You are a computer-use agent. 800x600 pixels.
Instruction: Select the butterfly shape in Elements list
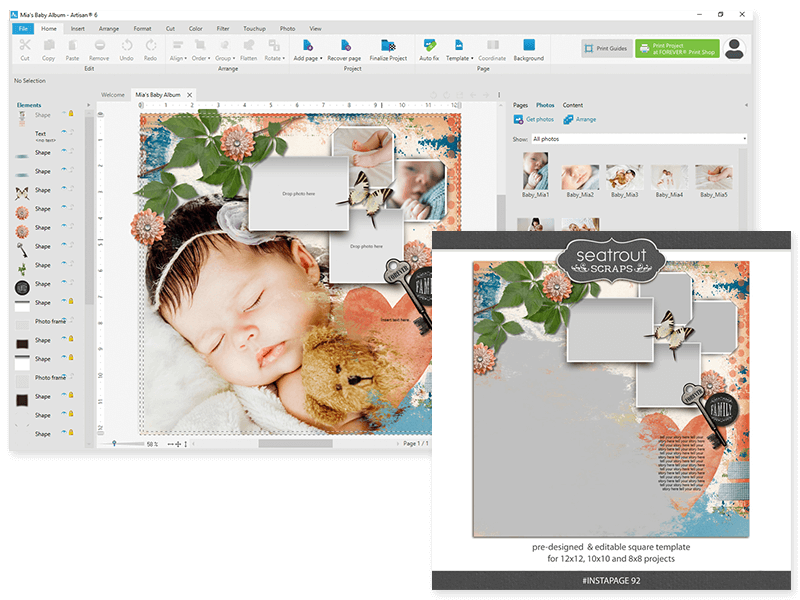coord(22,193)
